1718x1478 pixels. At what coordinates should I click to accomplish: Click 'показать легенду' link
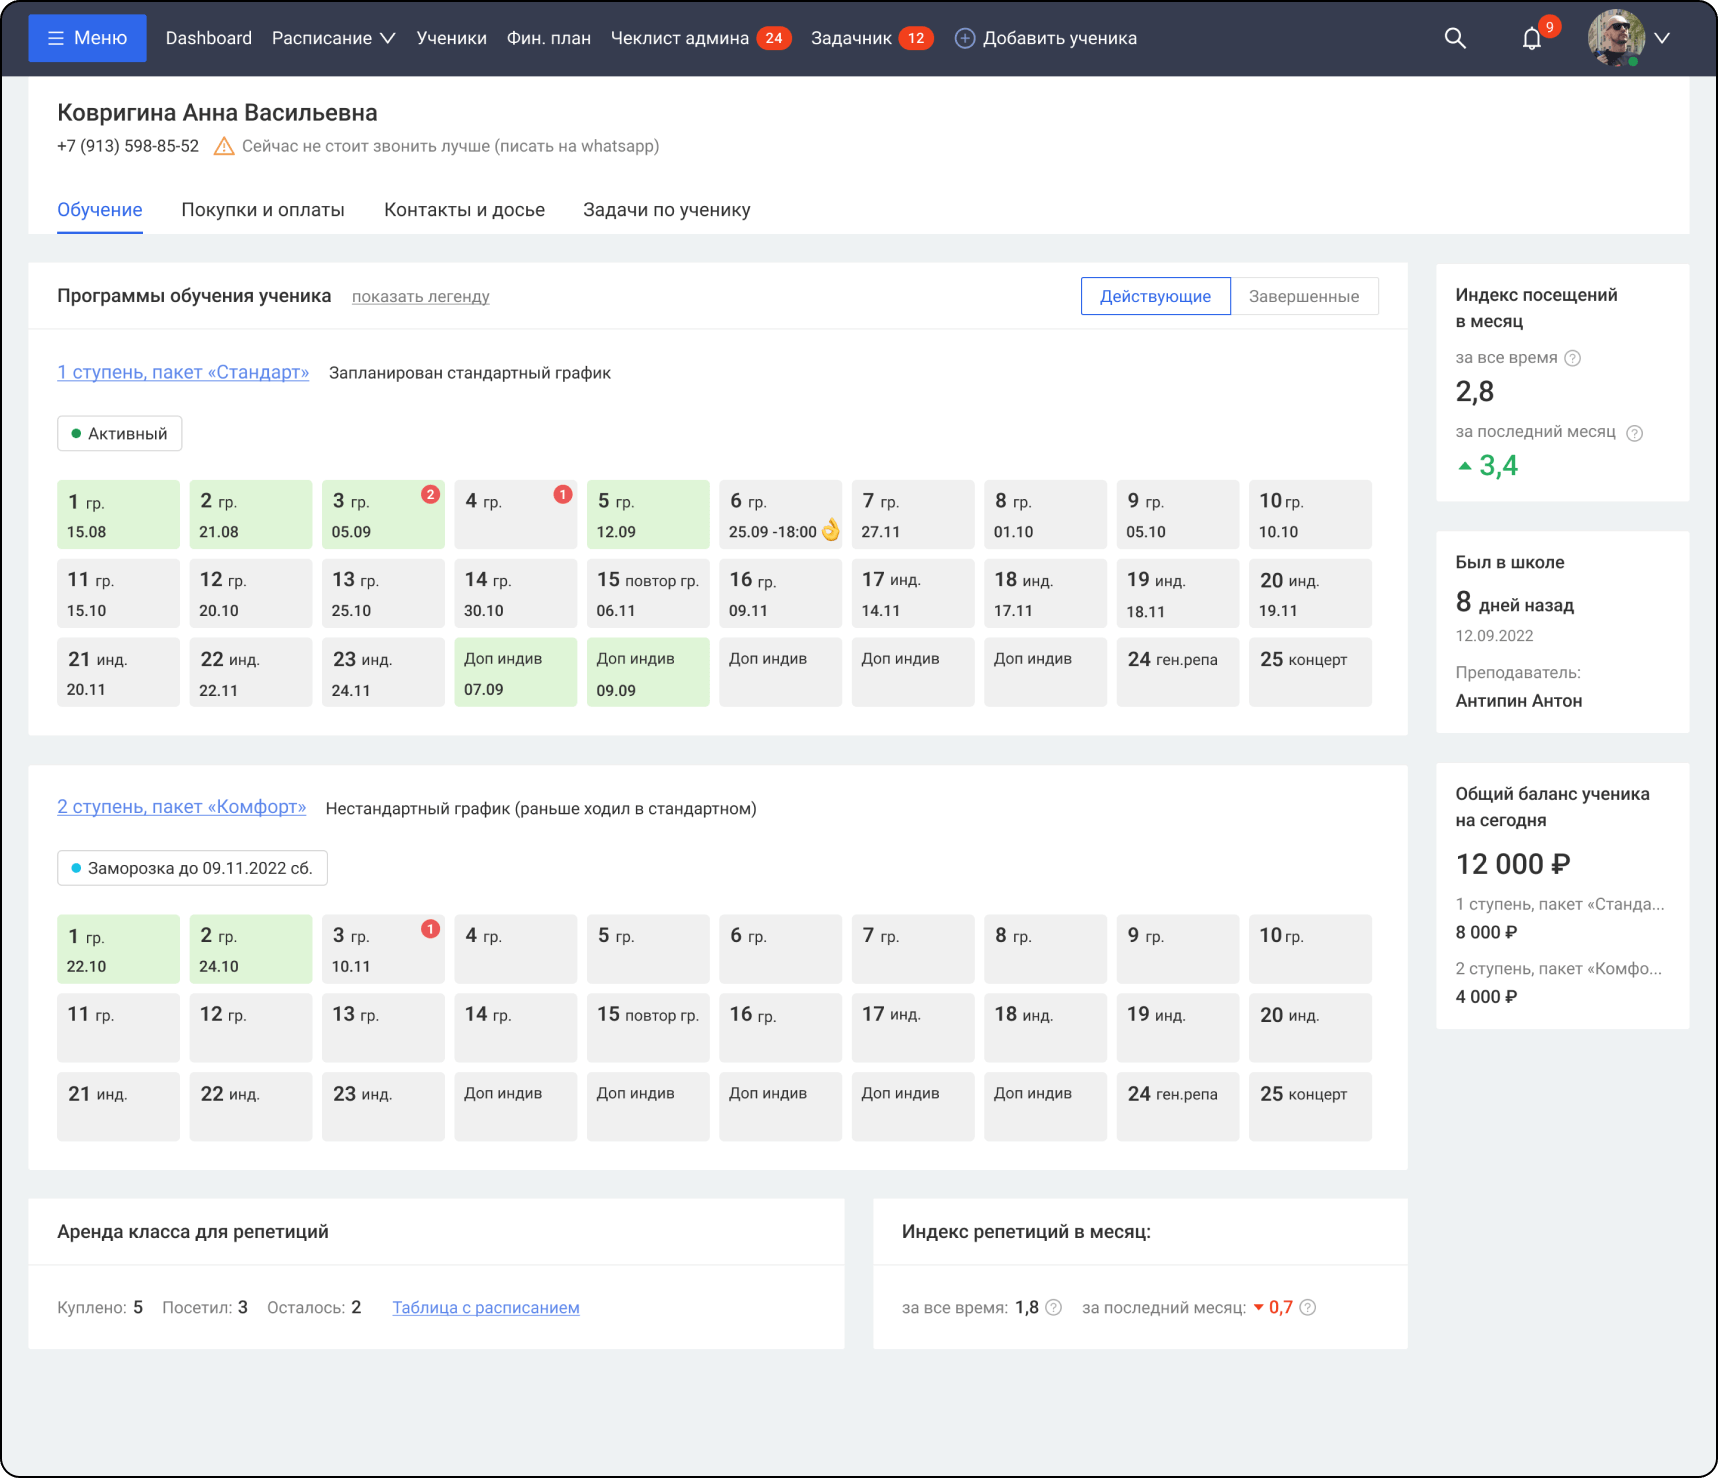click(x=420, y=296)
